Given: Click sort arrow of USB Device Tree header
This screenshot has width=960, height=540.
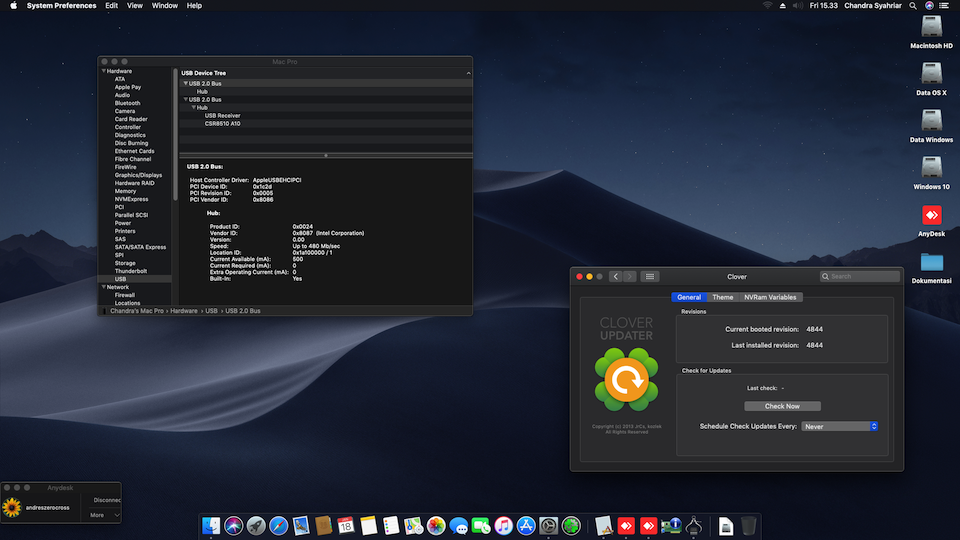Looking at the screenshot, I should point(468,73).
